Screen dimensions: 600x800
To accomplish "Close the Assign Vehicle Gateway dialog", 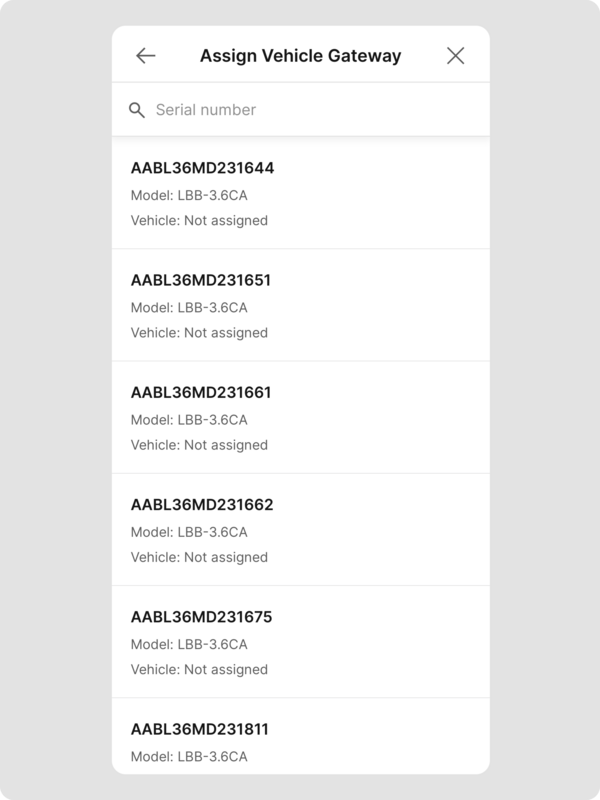I will point(455,56).
